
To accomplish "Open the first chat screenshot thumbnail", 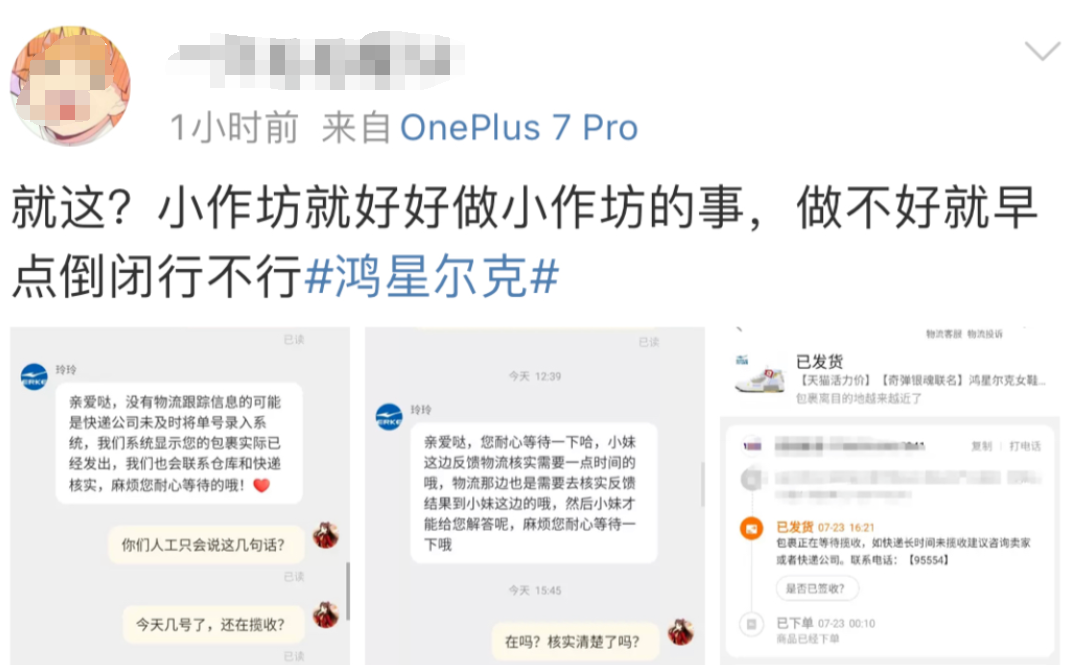I will 180,496.
